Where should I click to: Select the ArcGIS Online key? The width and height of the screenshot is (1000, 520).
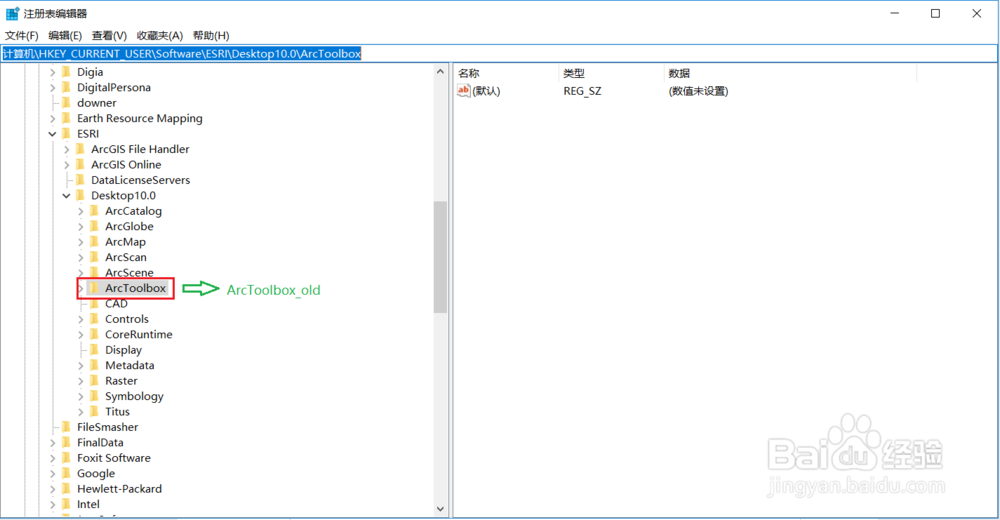click(x=126, y=165)
